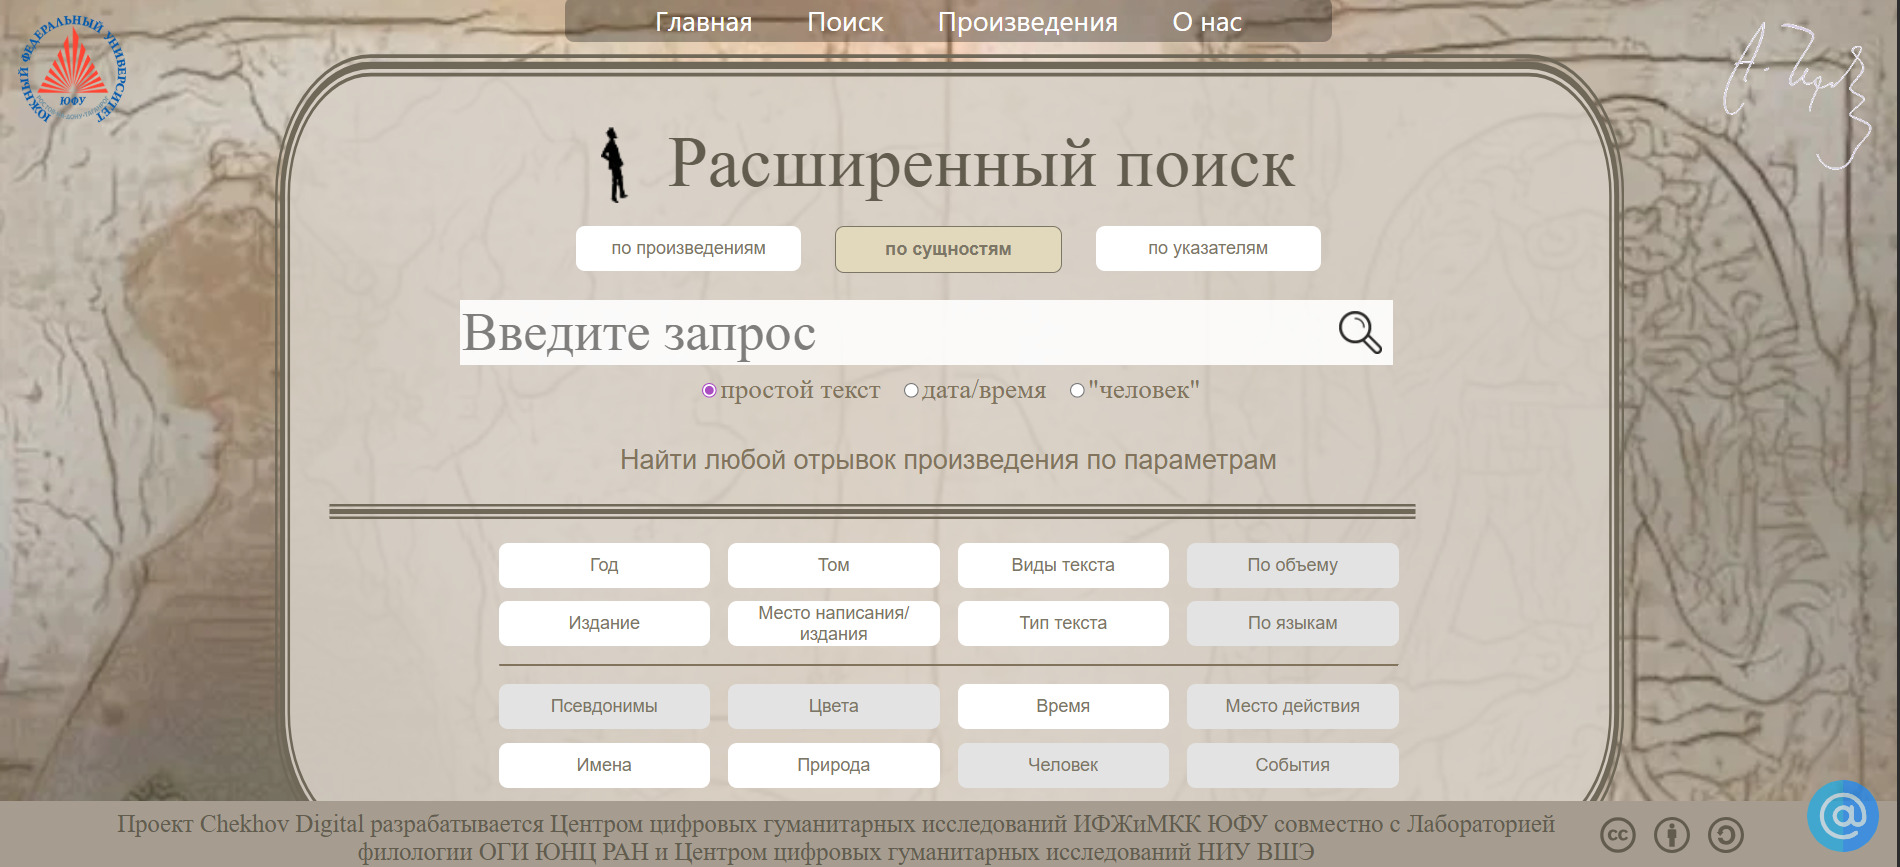Screen dimensions: 1900x867
Task: Click the События filter button
Action: tap(1293, 765)
